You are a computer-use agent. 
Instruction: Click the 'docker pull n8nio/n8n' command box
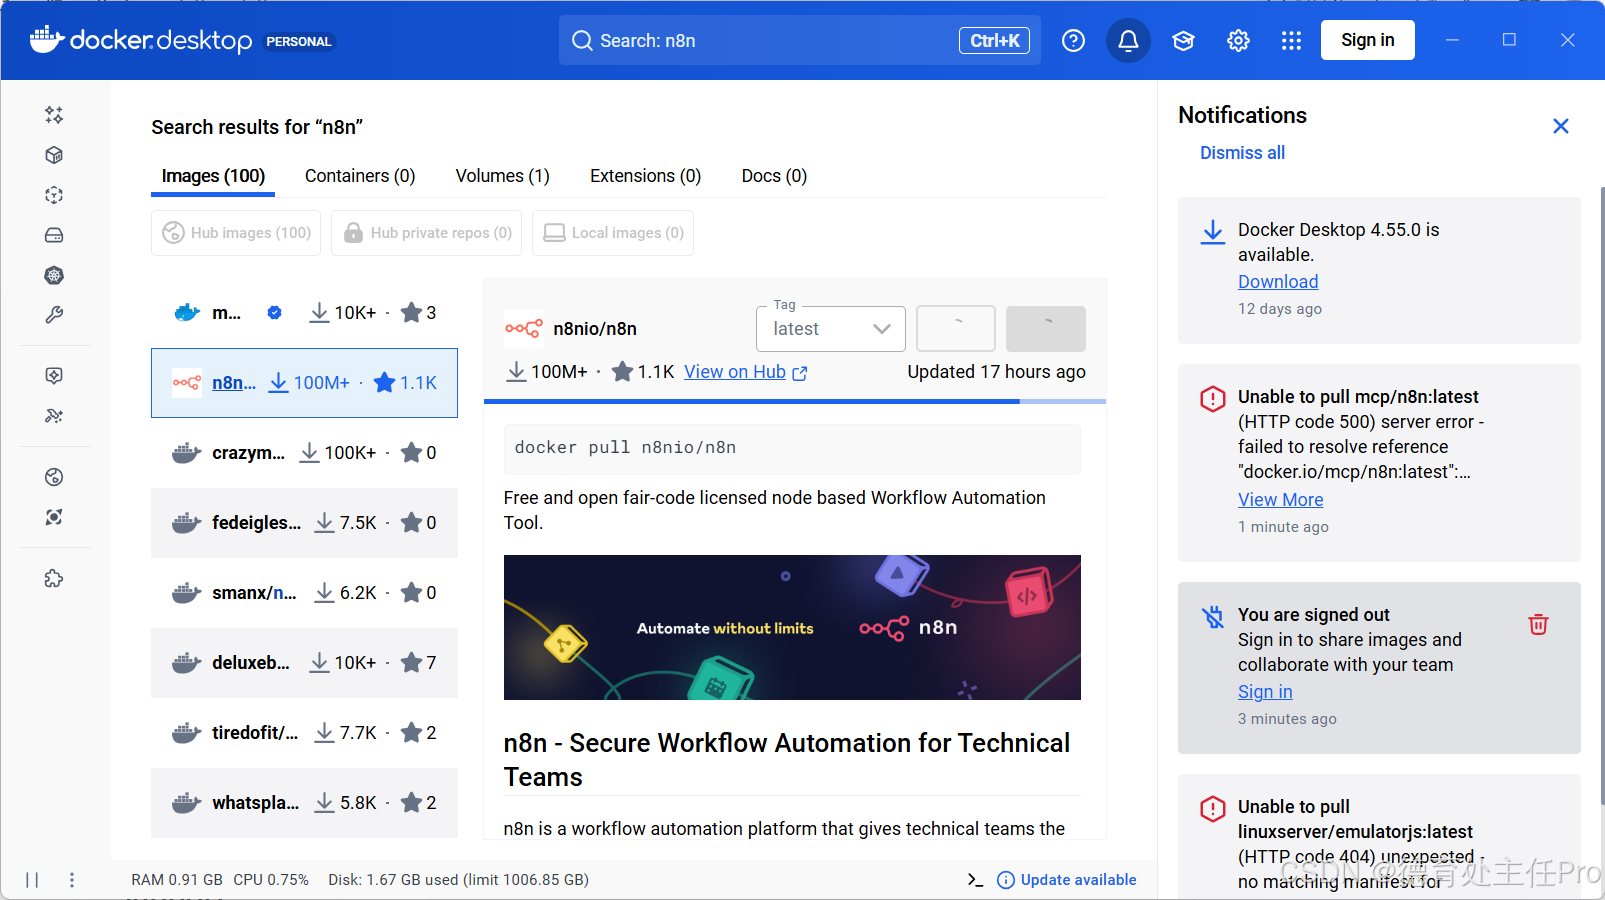(792, 448)
